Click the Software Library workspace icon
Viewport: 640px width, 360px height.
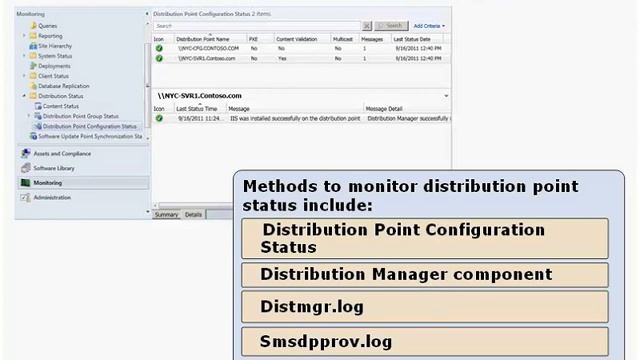(26, 168)
